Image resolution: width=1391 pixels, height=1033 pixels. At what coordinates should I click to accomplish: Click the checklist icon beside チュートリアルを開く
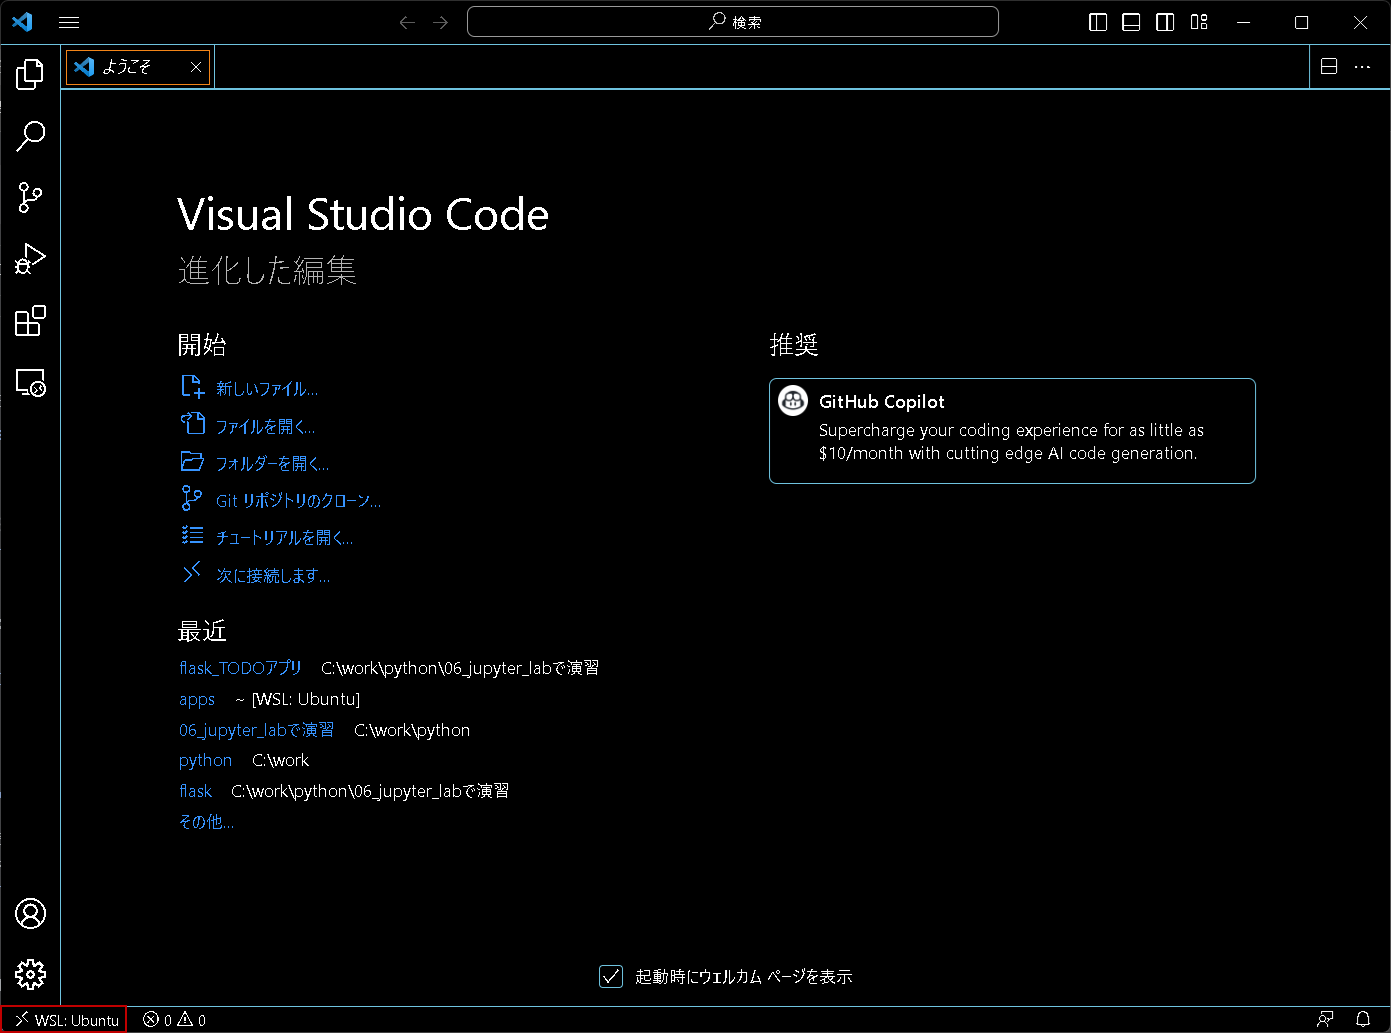192,536
